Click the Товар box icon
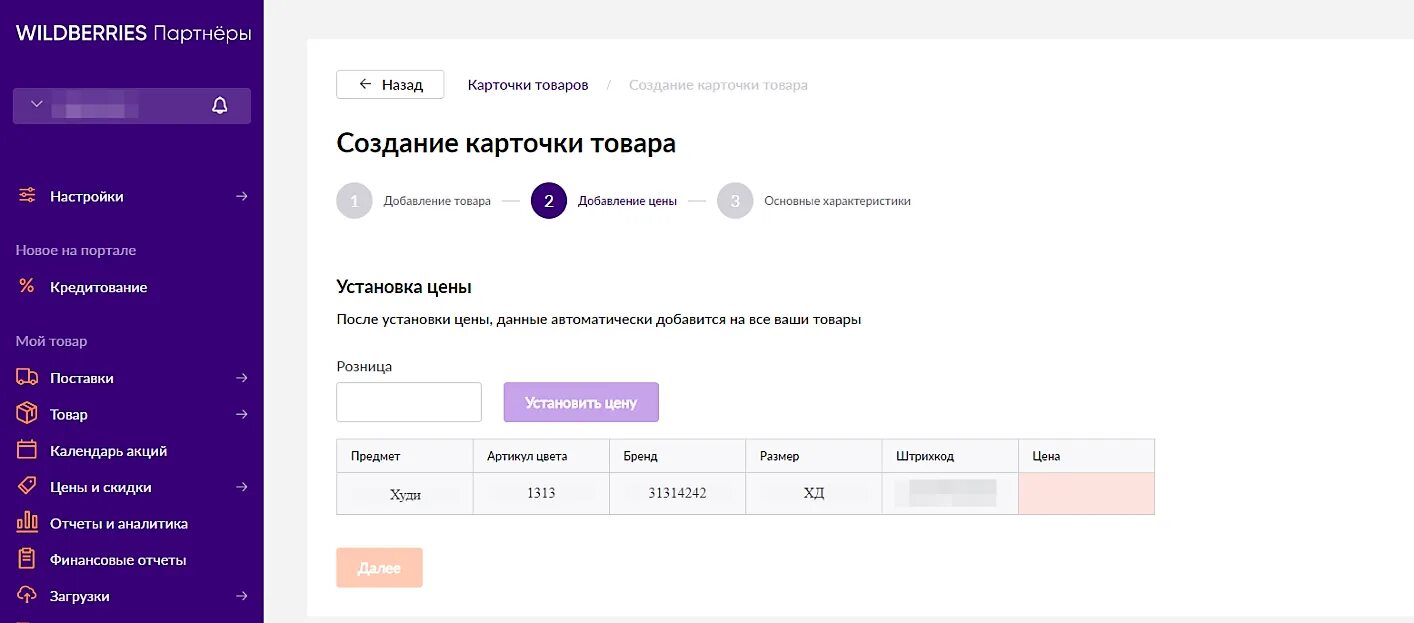Viewport: 1414px width, 623px height. pyautogui.click(x=27, y=414)
